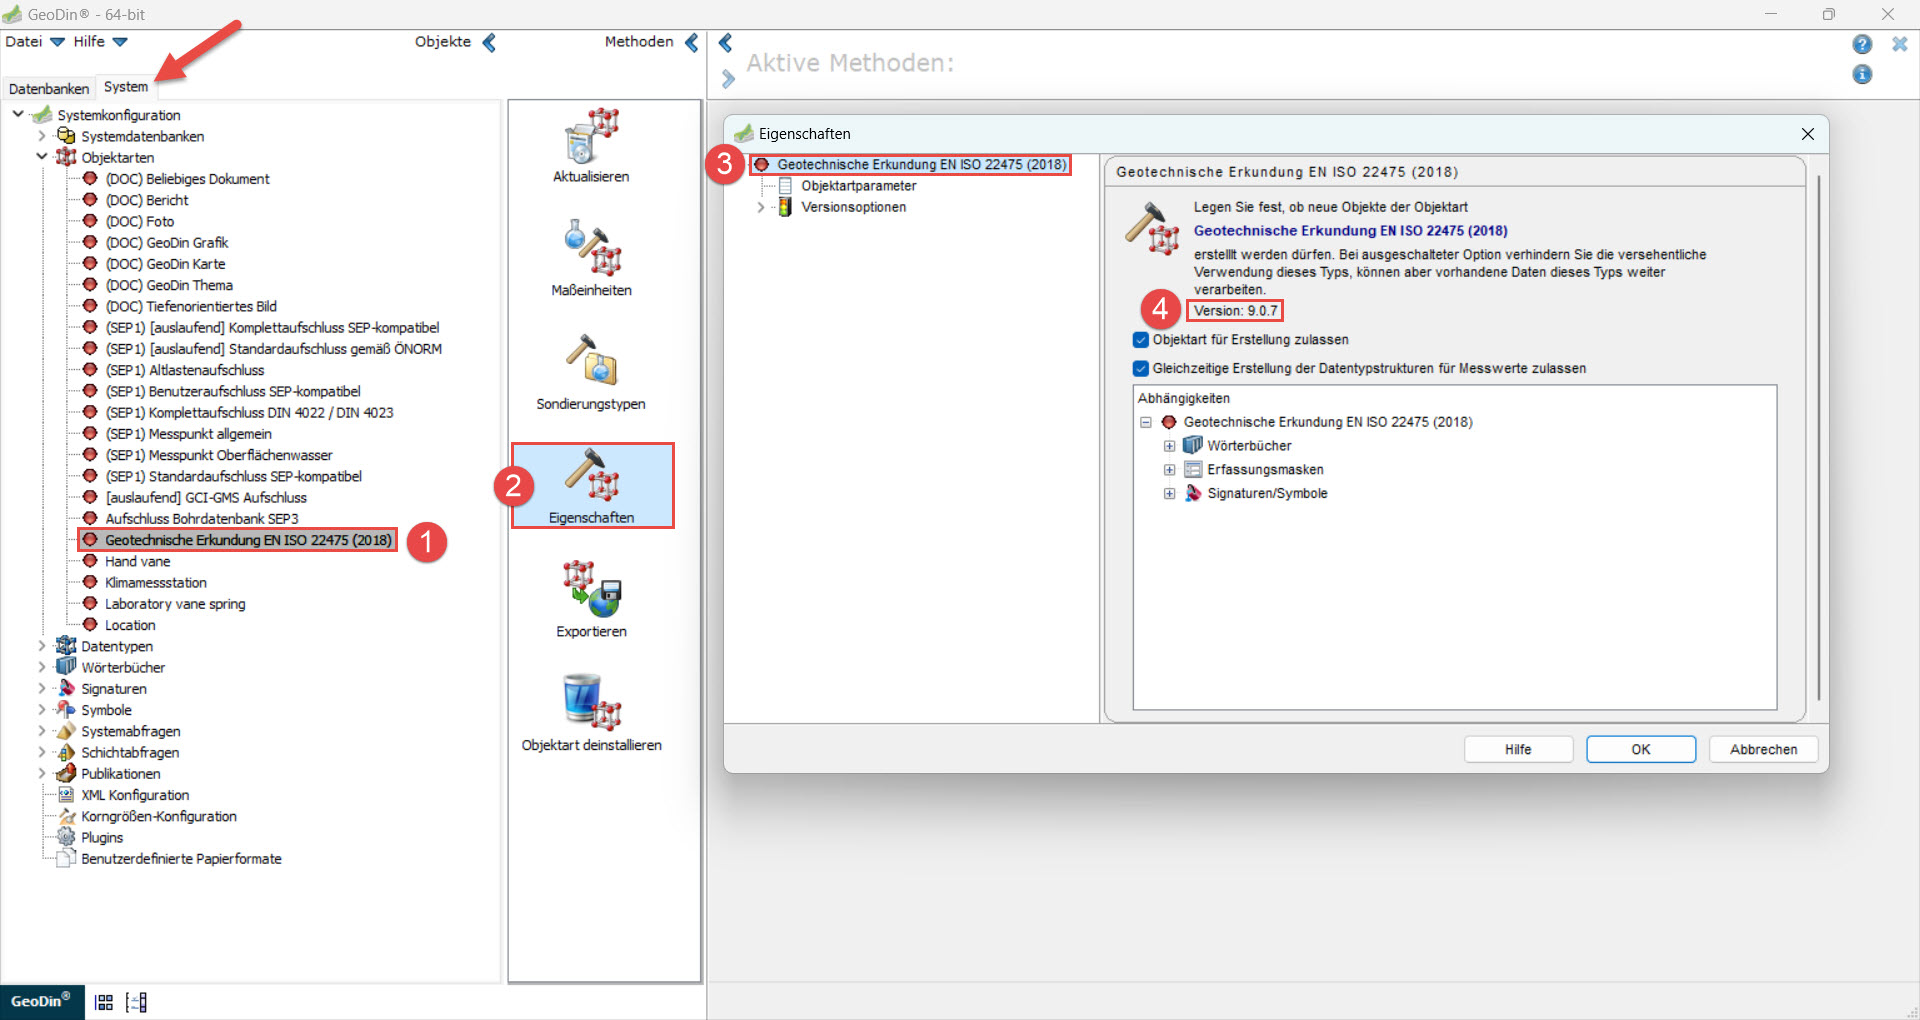Select the Signaturen icon in tree
The height and width of the screenshot is (1020, 1920).
tap(66, 688)
